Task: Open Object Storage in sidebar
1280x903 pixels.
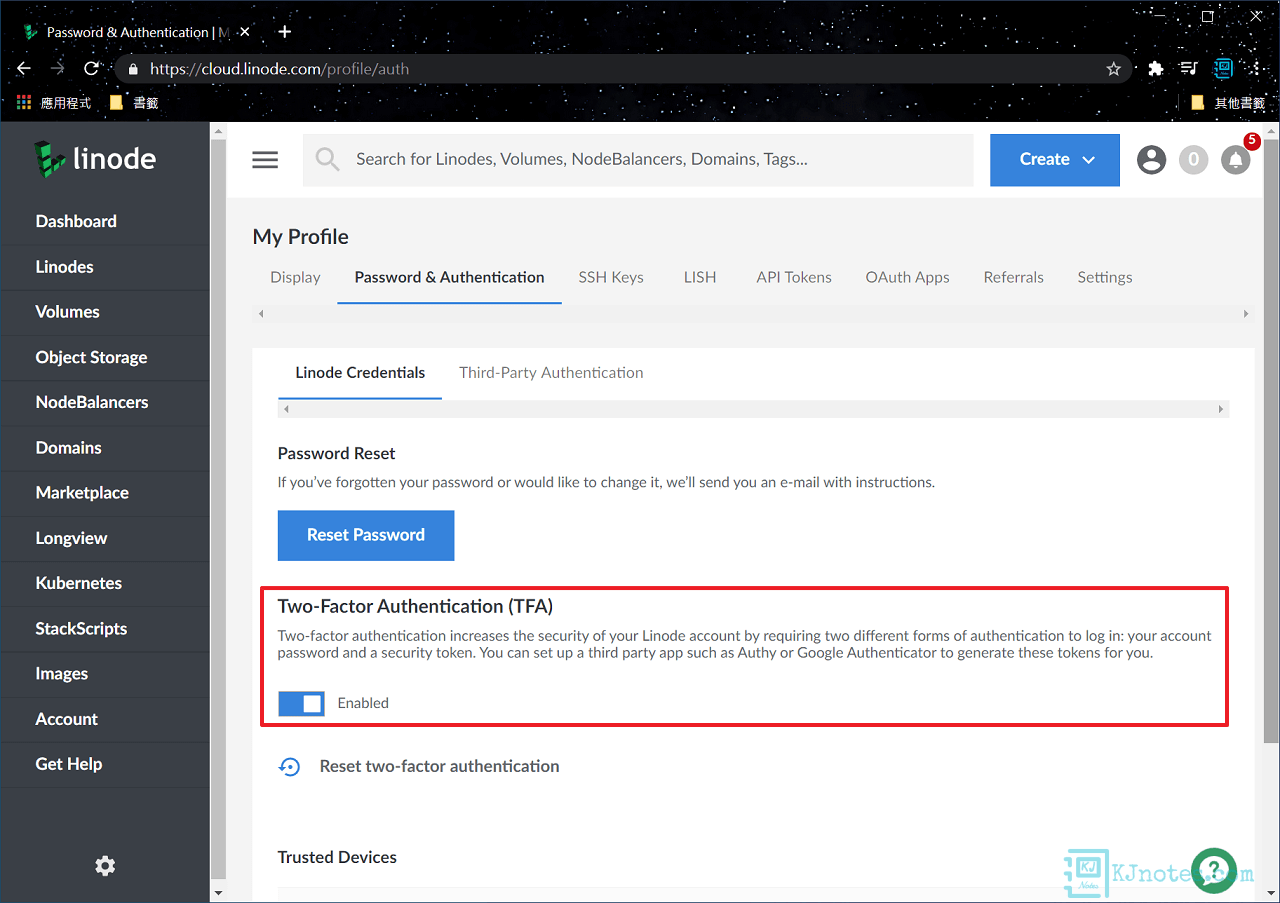Action: coord(105,357)
